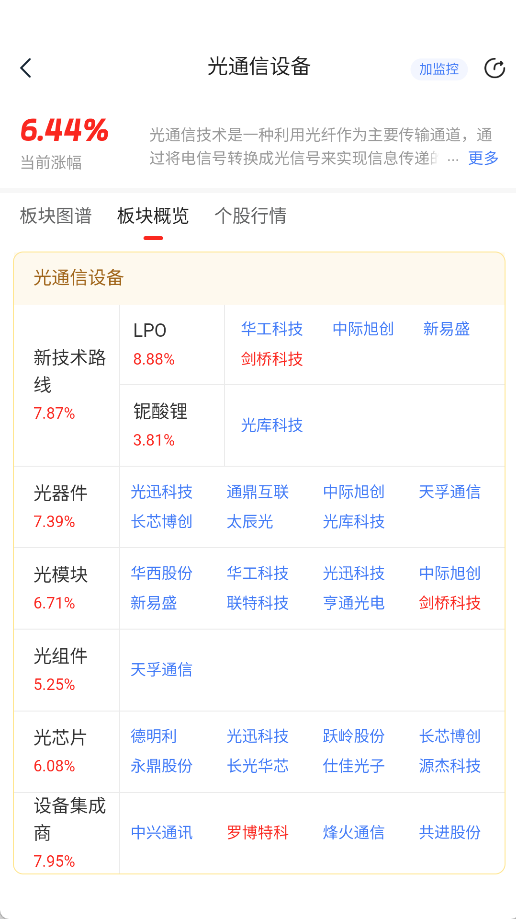Add the sector to monitoring with 加监控
The image size is (516, 919).
[439, 69]
